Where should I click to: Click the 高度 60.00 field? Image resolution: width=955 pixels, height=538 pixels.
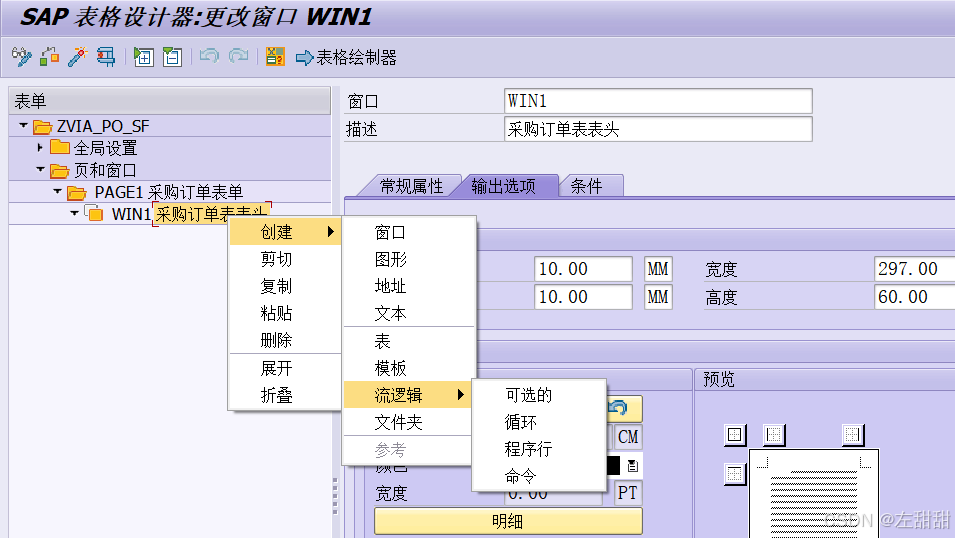coord(914,297)
